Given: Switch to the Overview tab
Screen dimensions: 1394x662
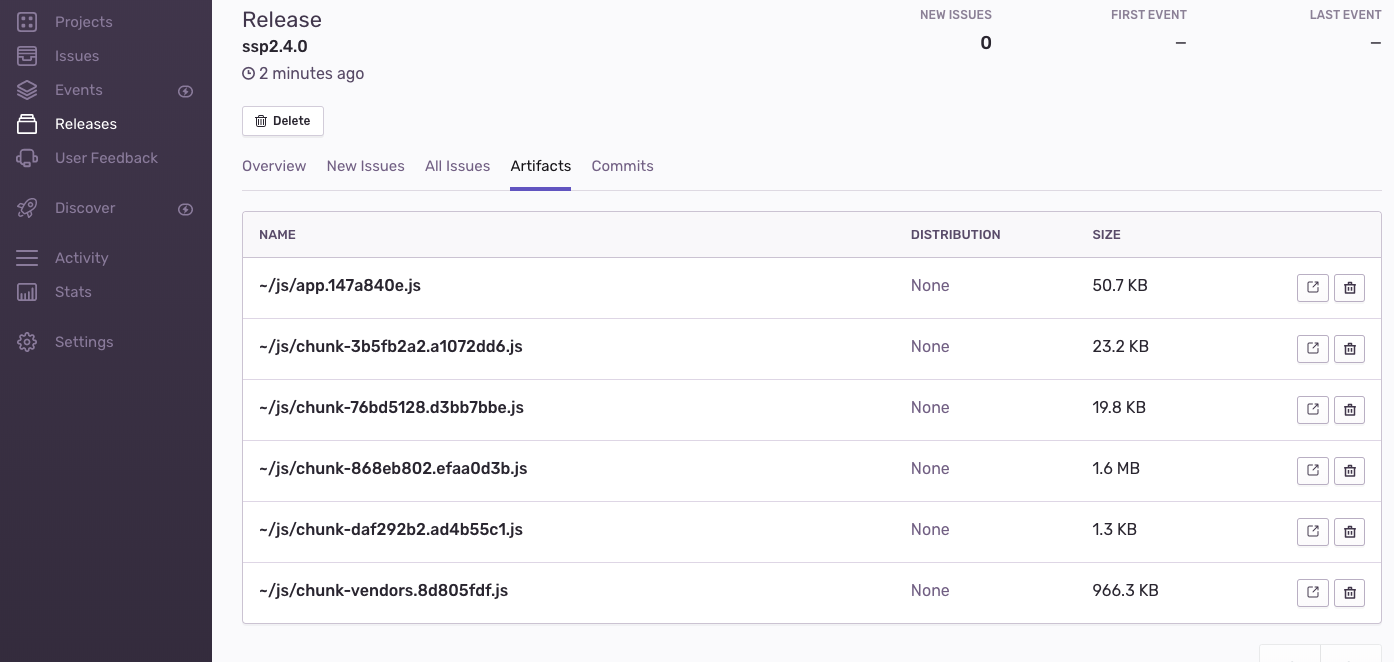Looking at the screenshot, I should [274, 166].
